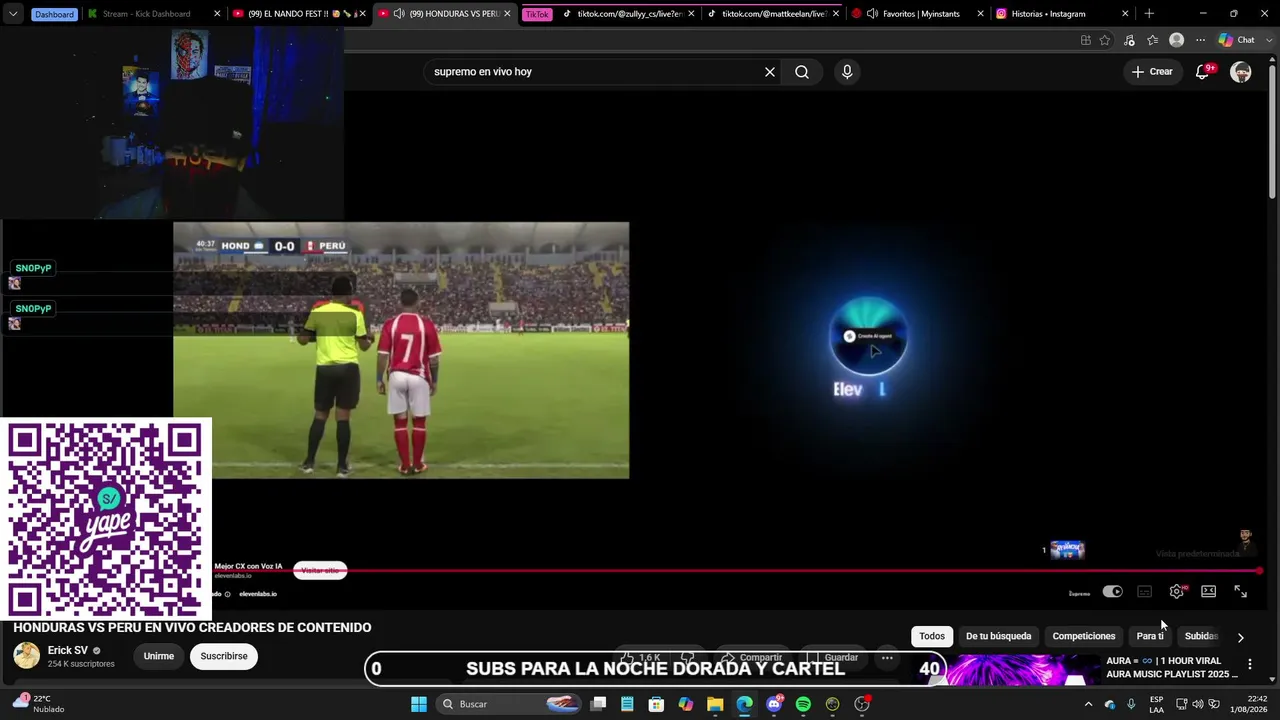Click the Visitar sitio ad button
The height and width of the screenshot is (720, 1280).
pyautogui.click(x=320, y=570)
